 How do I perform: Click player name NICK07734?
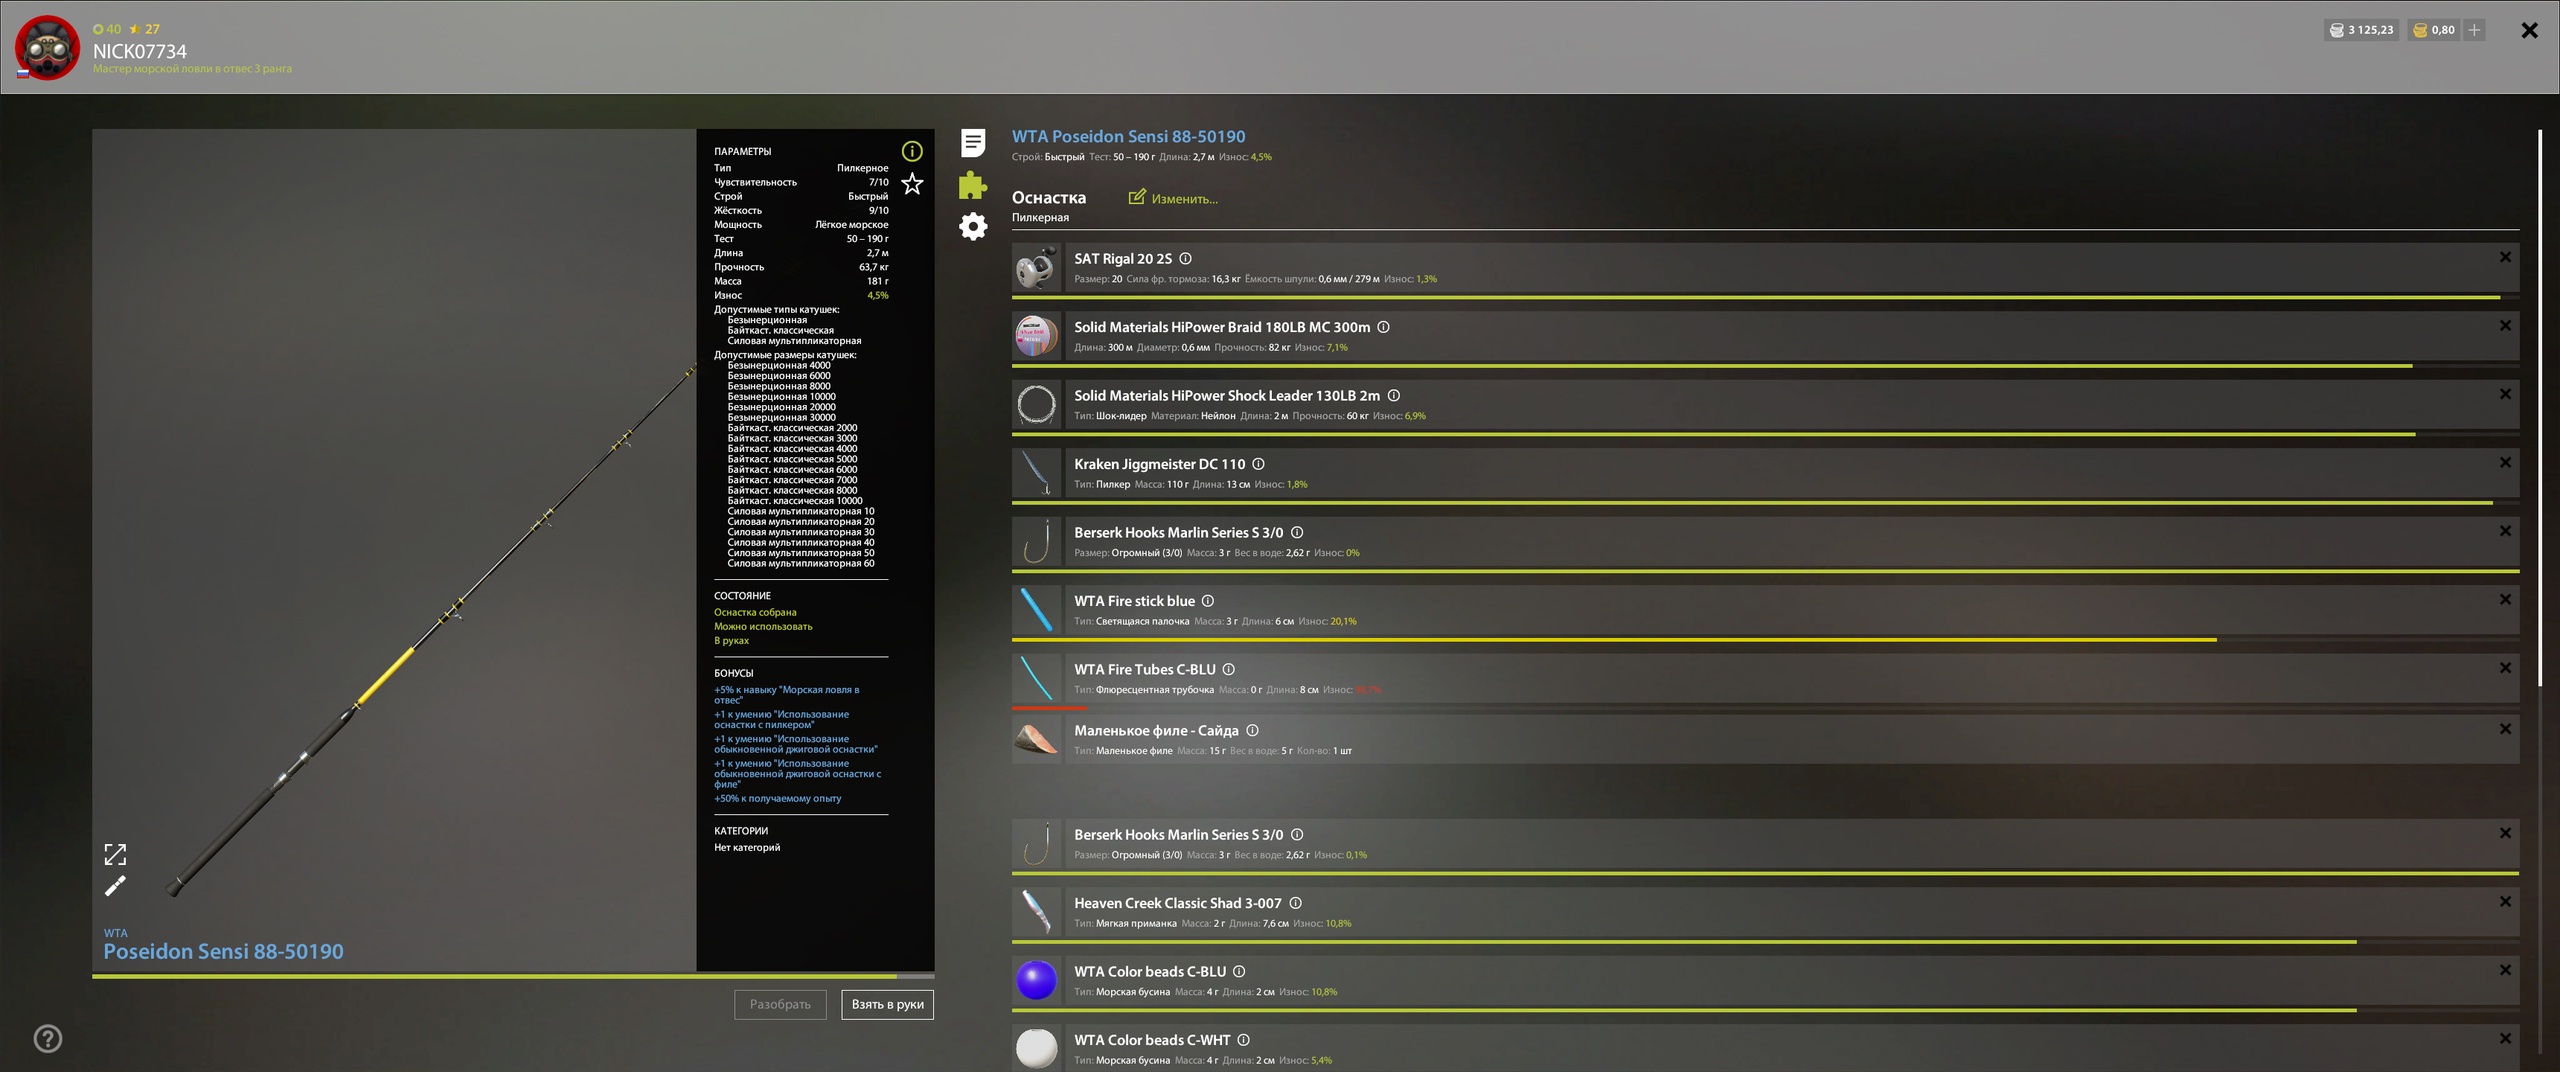pyautogui.click(x=139, y=51)
